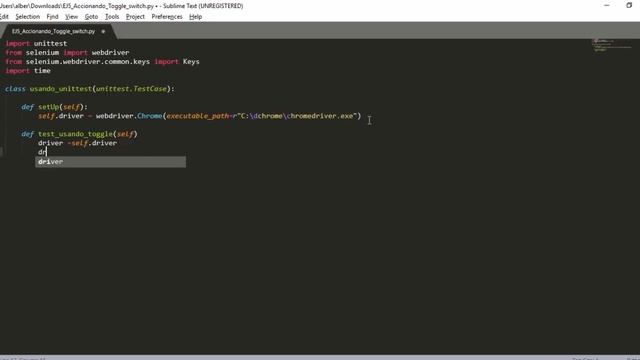
Task: Open the View menu
Action: [71, 17]
